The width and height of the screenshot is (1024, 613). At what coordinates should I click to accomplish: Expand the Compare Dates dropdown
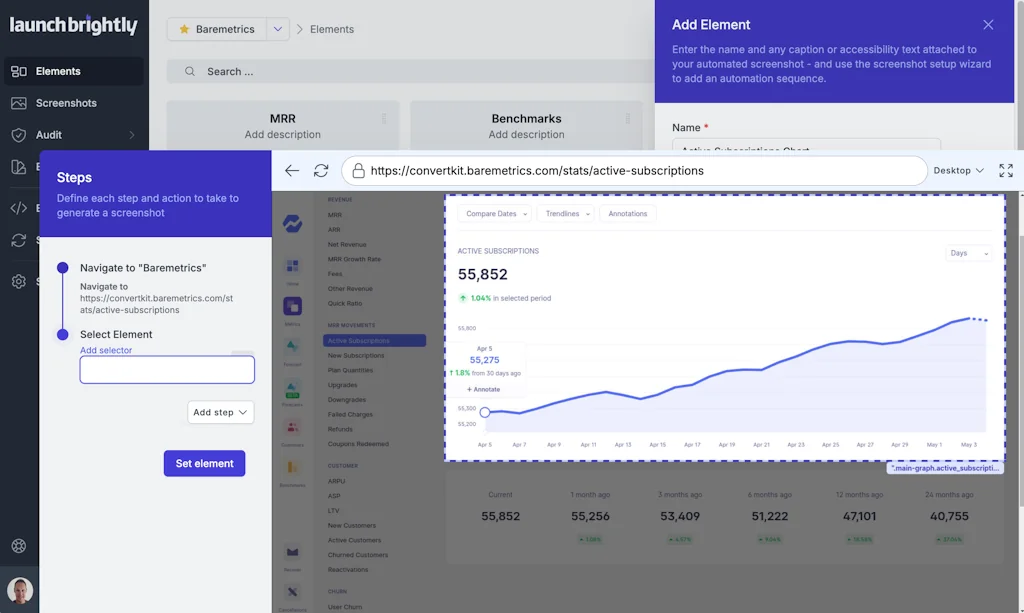tap(494, 214)
